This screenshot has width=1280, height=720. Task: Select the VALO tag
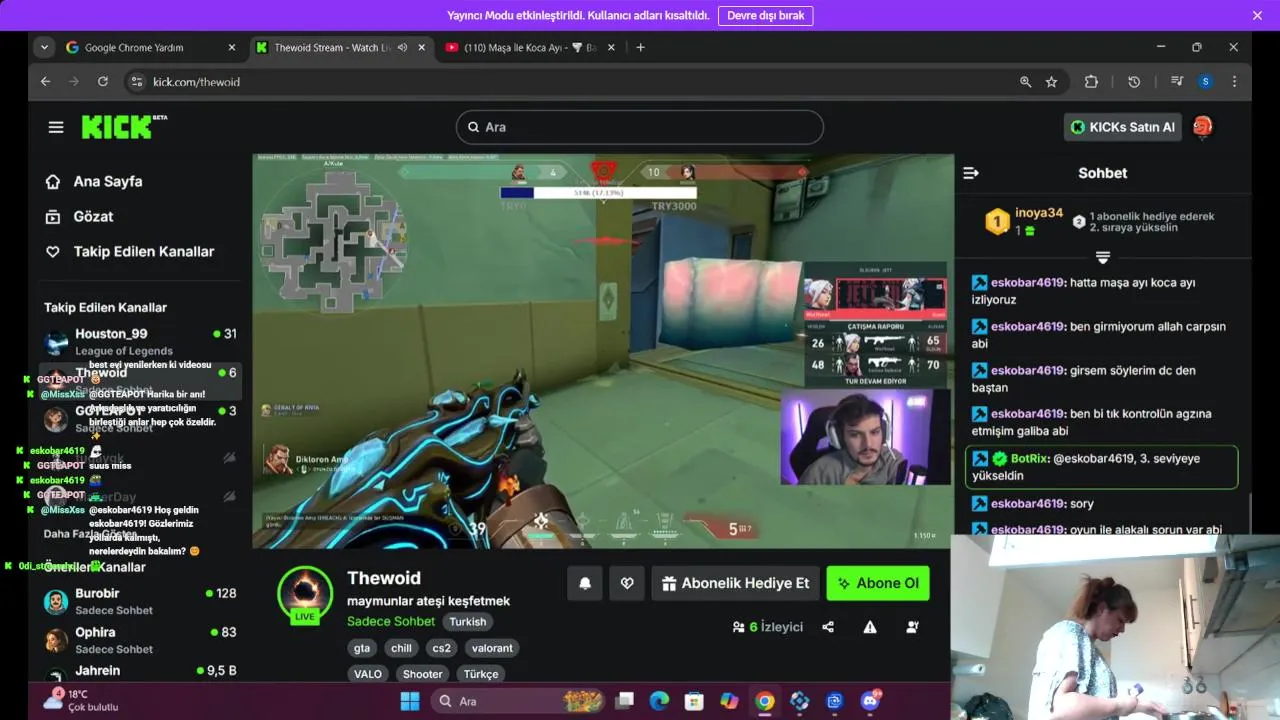pos(368,674)
